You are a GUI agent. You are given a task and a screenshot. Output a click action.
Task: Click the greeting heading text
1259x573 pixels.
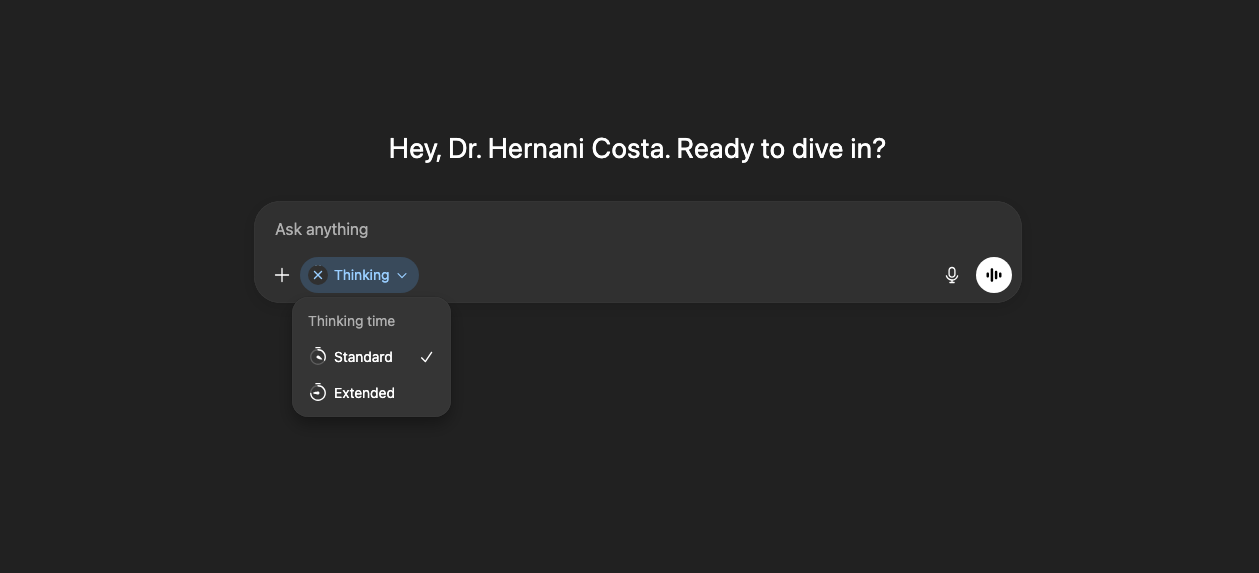pos(637,149)
